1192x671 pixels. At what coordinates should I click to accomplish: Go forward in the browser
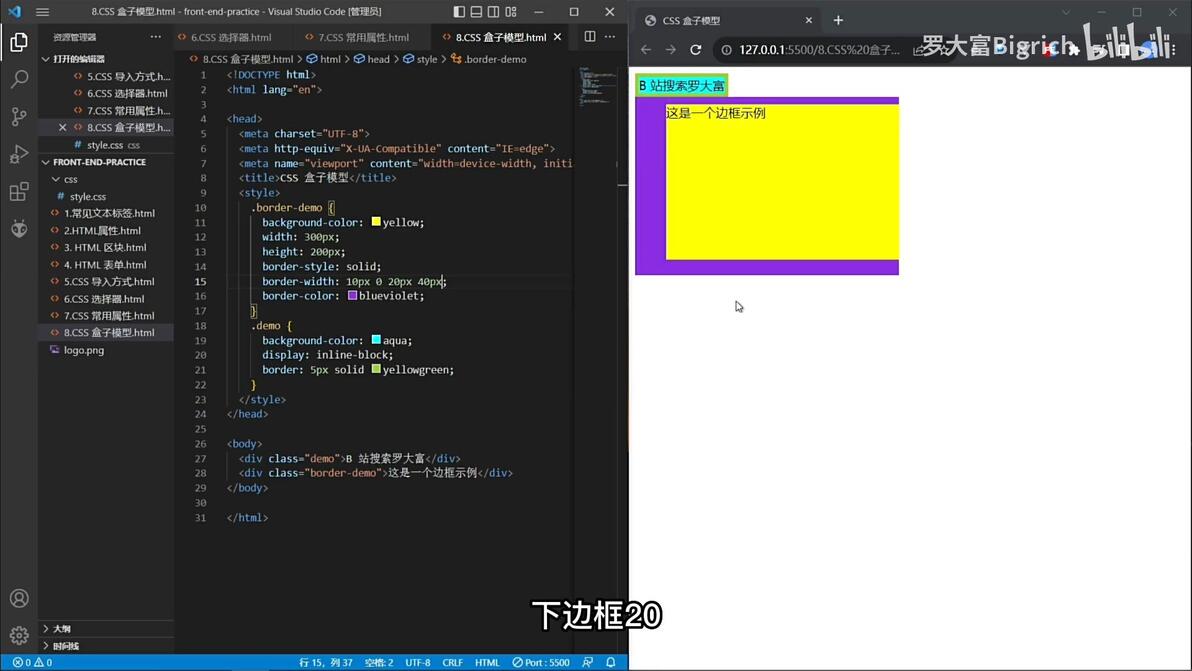pyautogui.click(x=670, y=49)
